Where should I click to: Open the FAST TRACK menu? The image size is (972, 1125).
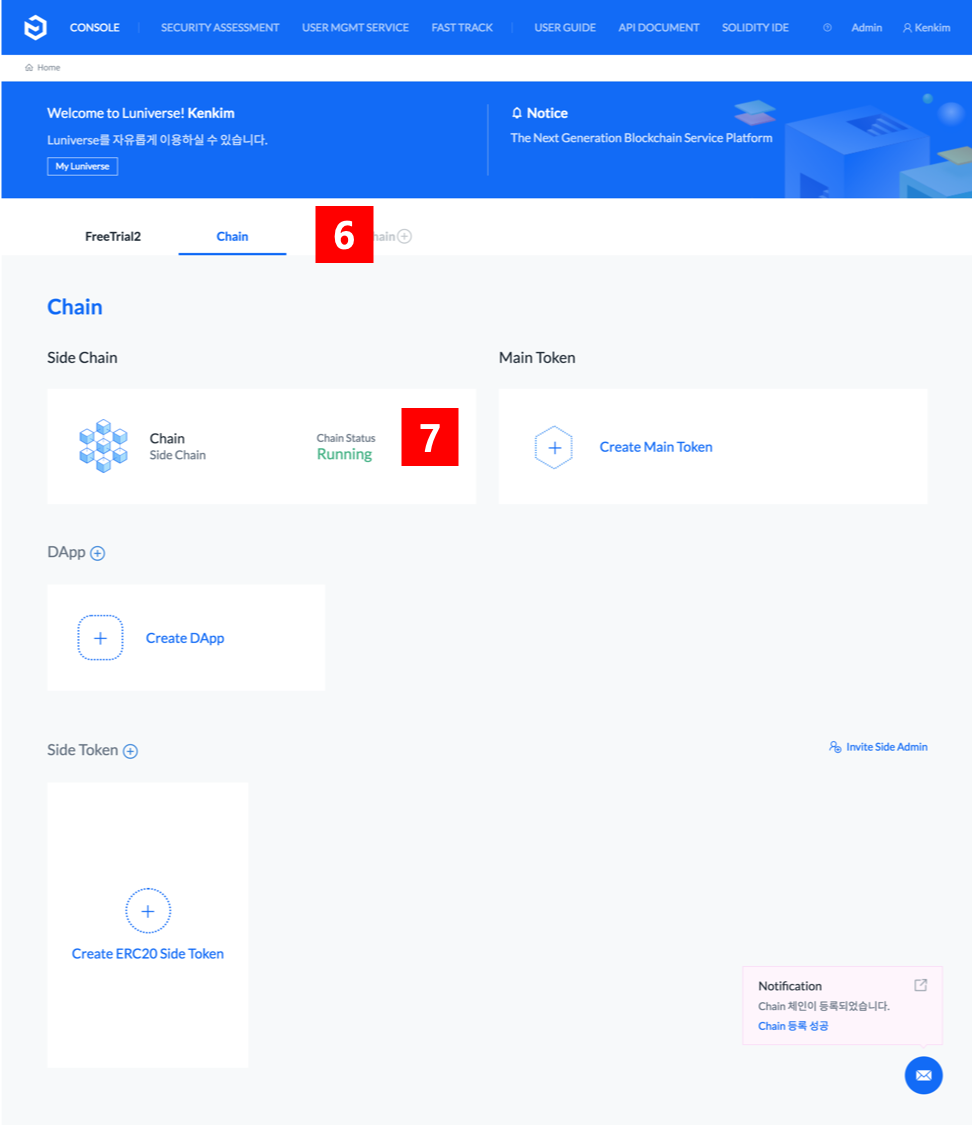coord(462,27)
